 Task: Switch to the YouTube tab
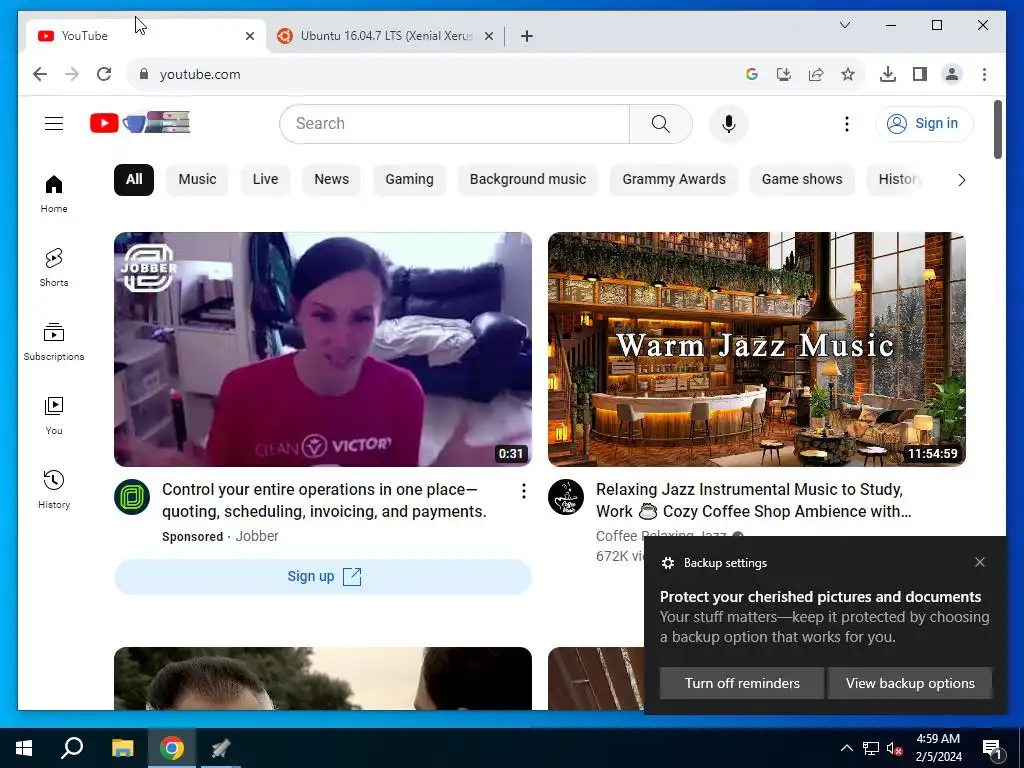145,36
